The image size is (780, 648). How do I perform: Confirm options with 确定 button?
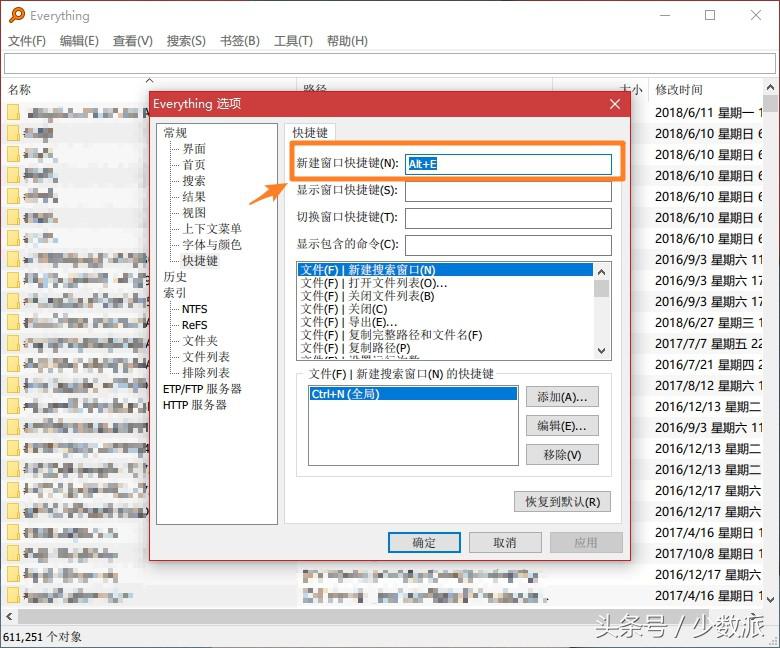tap(424, 543)
